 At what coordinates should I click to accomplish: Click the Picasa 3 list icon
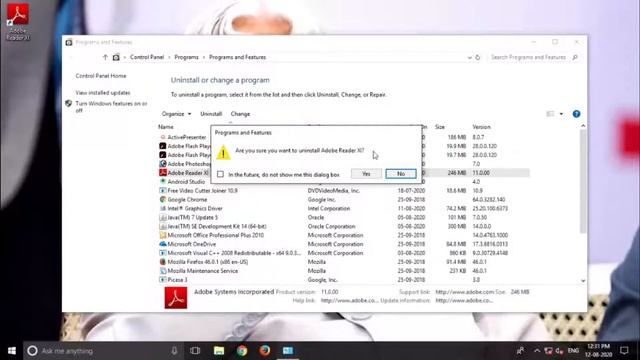pyautogui.click(x=163, y=280)
